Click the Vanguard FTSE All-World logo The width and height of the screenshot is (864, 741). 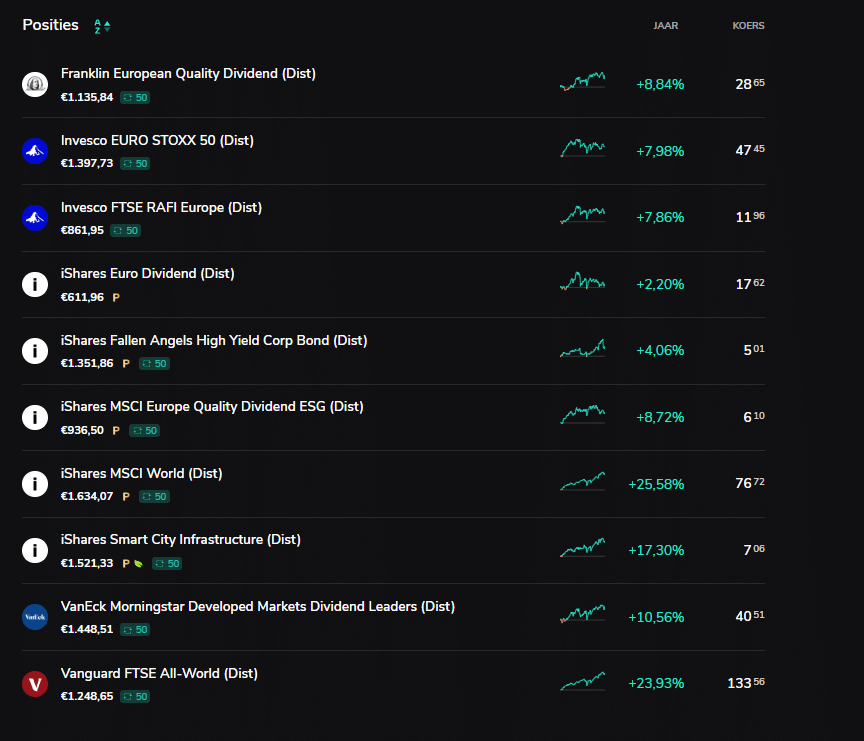click(x=35, y=684)
